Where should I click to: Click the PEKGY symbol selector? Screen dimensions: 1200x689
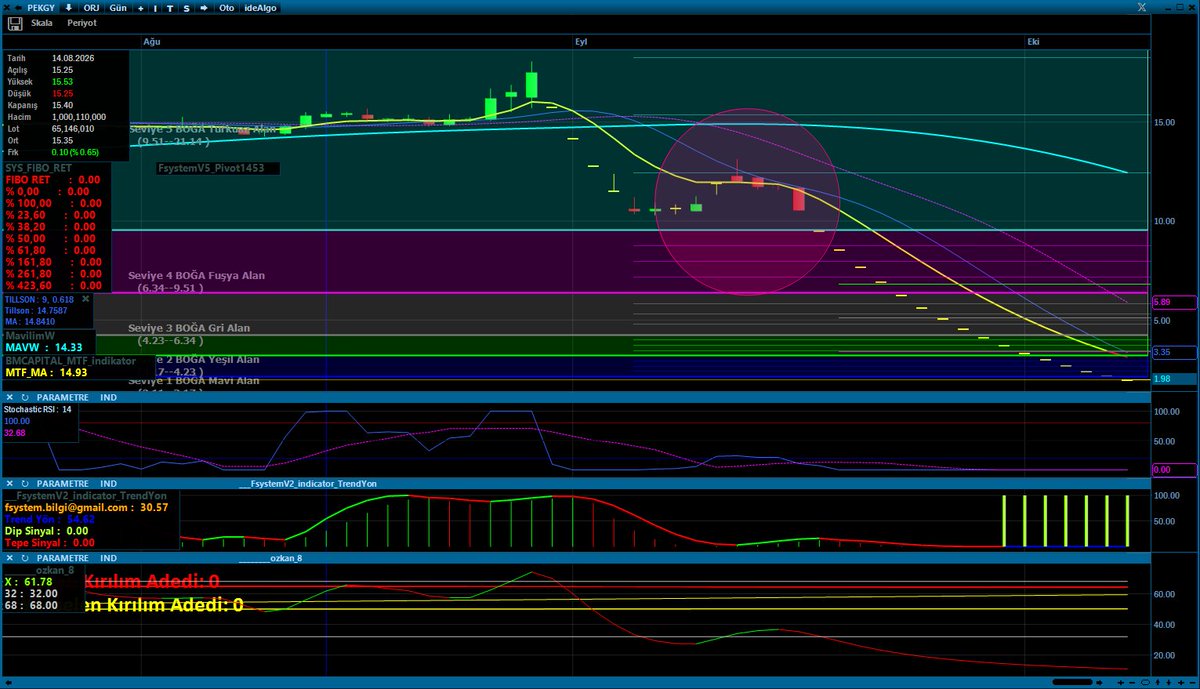[x=41, y=7]
